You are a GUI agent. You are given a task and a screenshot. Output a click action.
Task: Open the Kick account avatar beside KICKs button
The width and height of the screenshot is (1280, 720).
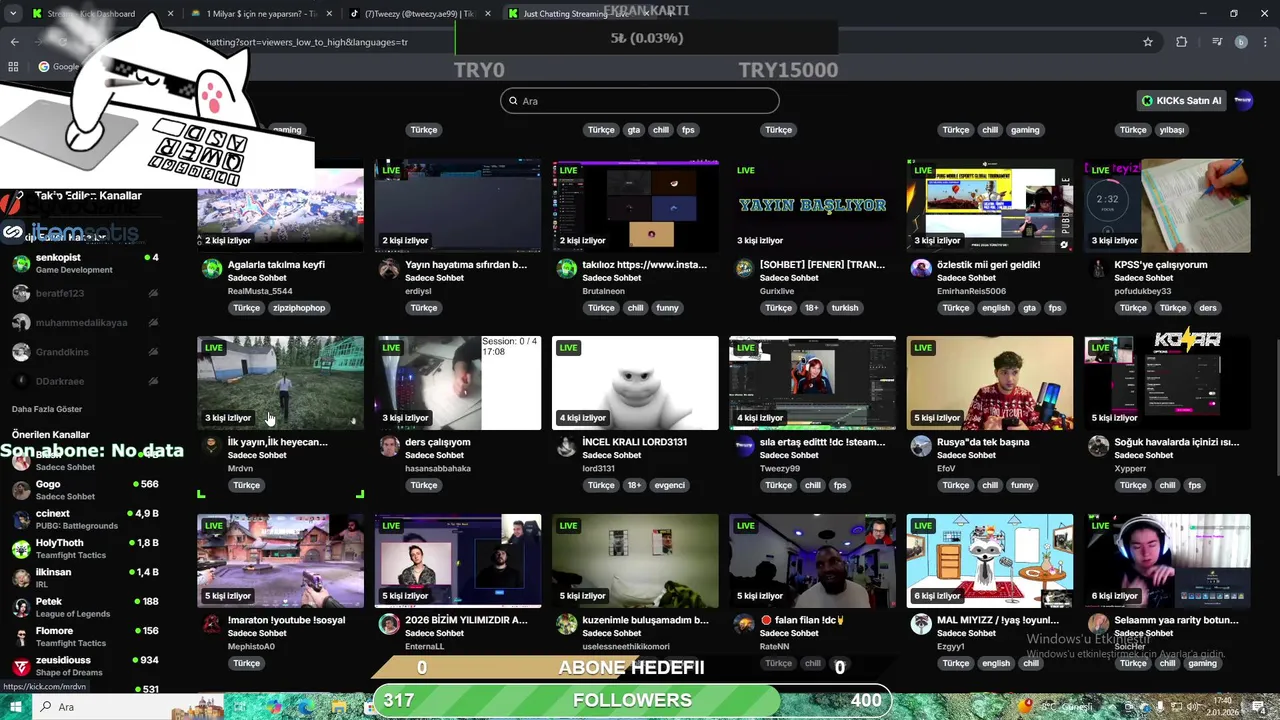(x=1243, y=100)
